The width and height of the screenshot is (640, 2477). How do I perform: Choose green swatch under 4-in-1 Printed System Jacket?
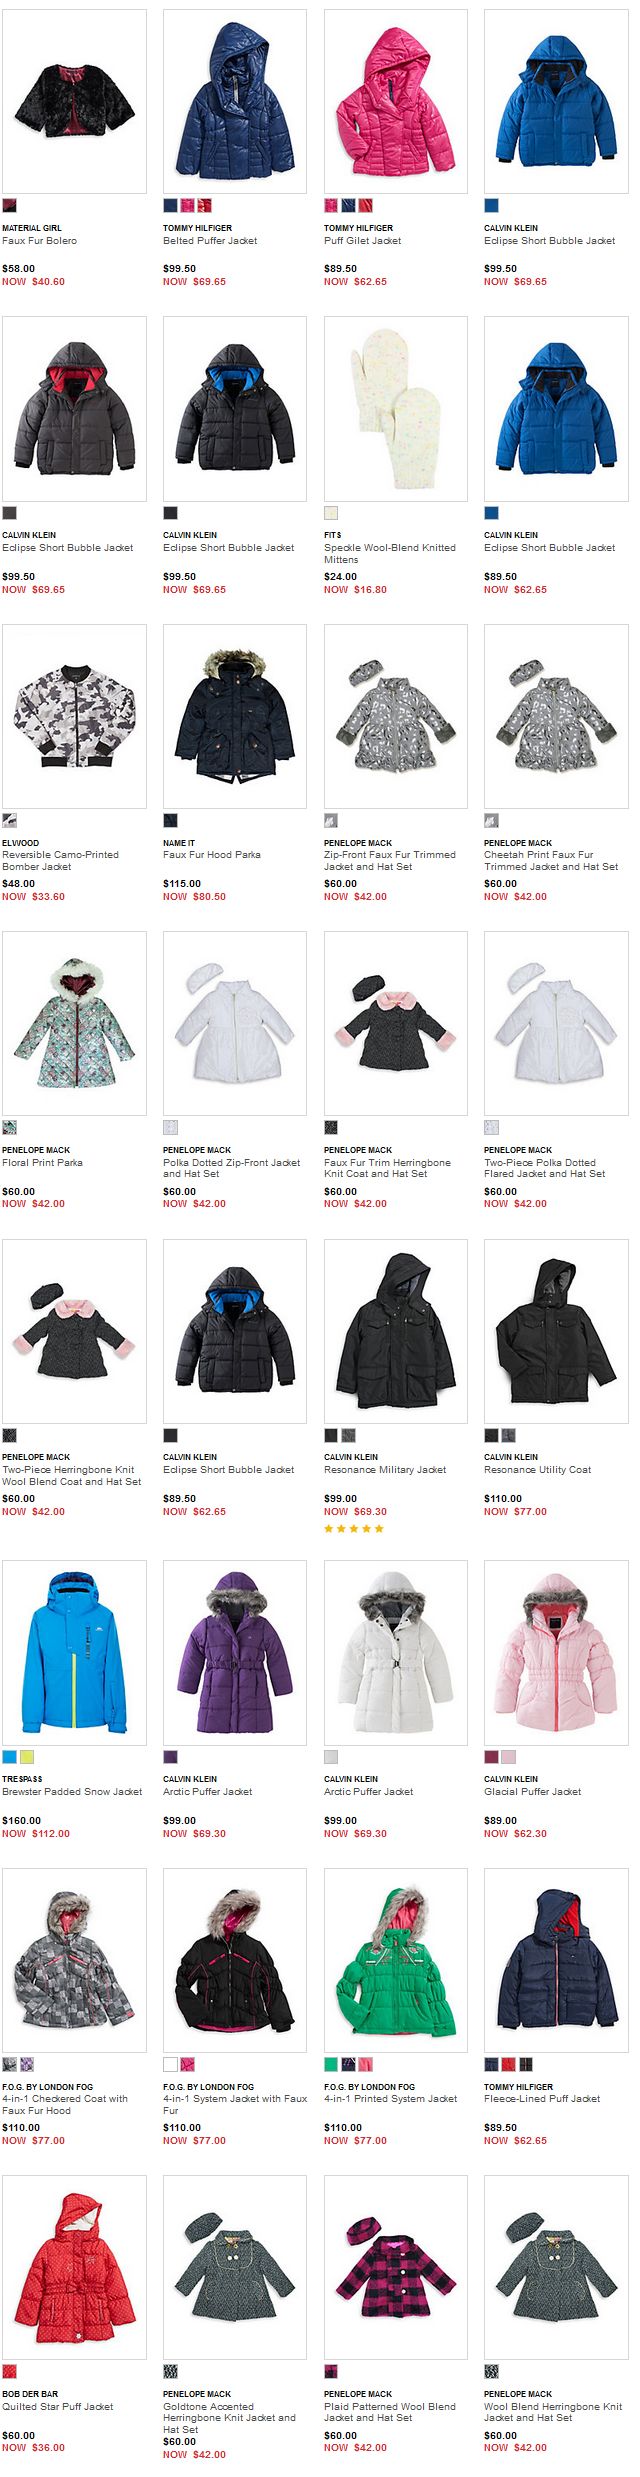(331, 2064)
